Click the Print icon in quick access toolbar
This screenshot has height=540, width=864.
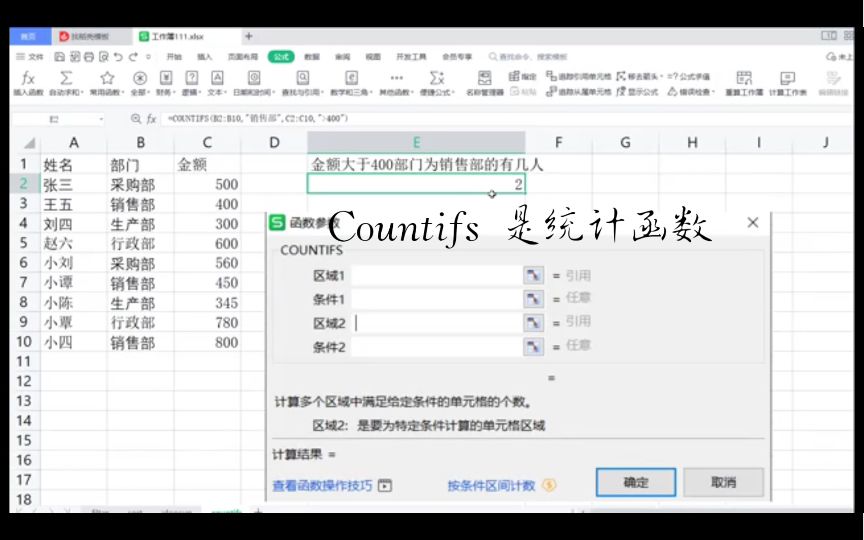(89, 57)
